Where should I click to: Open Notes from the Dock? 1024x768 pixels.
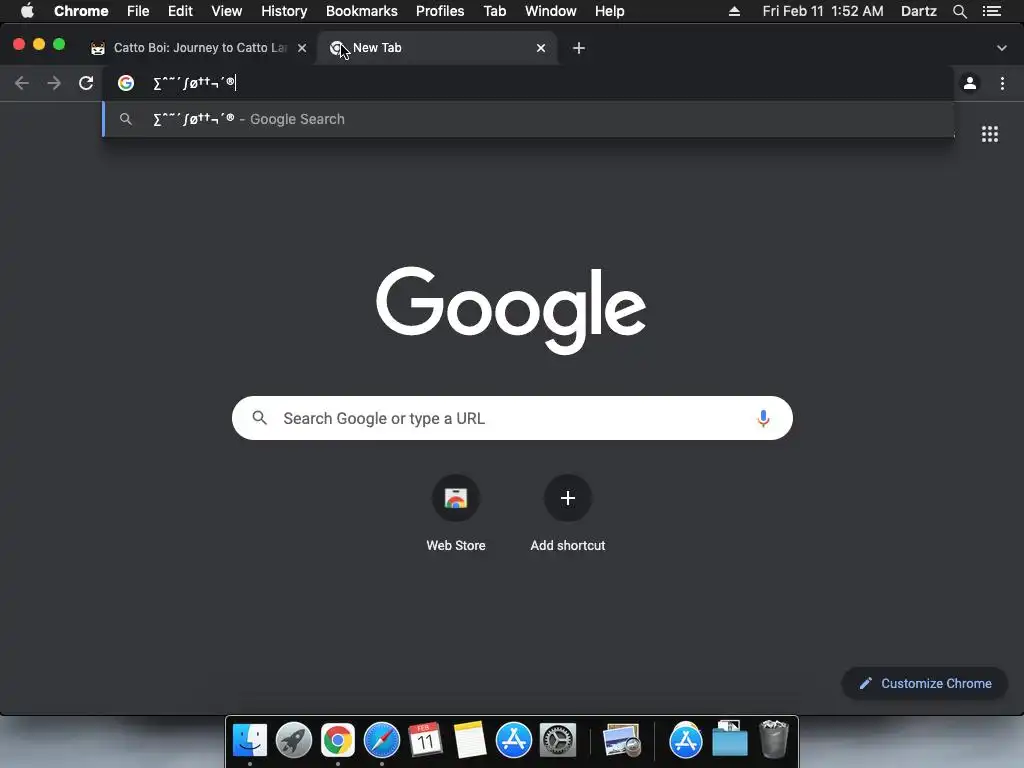[x=470, y=740]
